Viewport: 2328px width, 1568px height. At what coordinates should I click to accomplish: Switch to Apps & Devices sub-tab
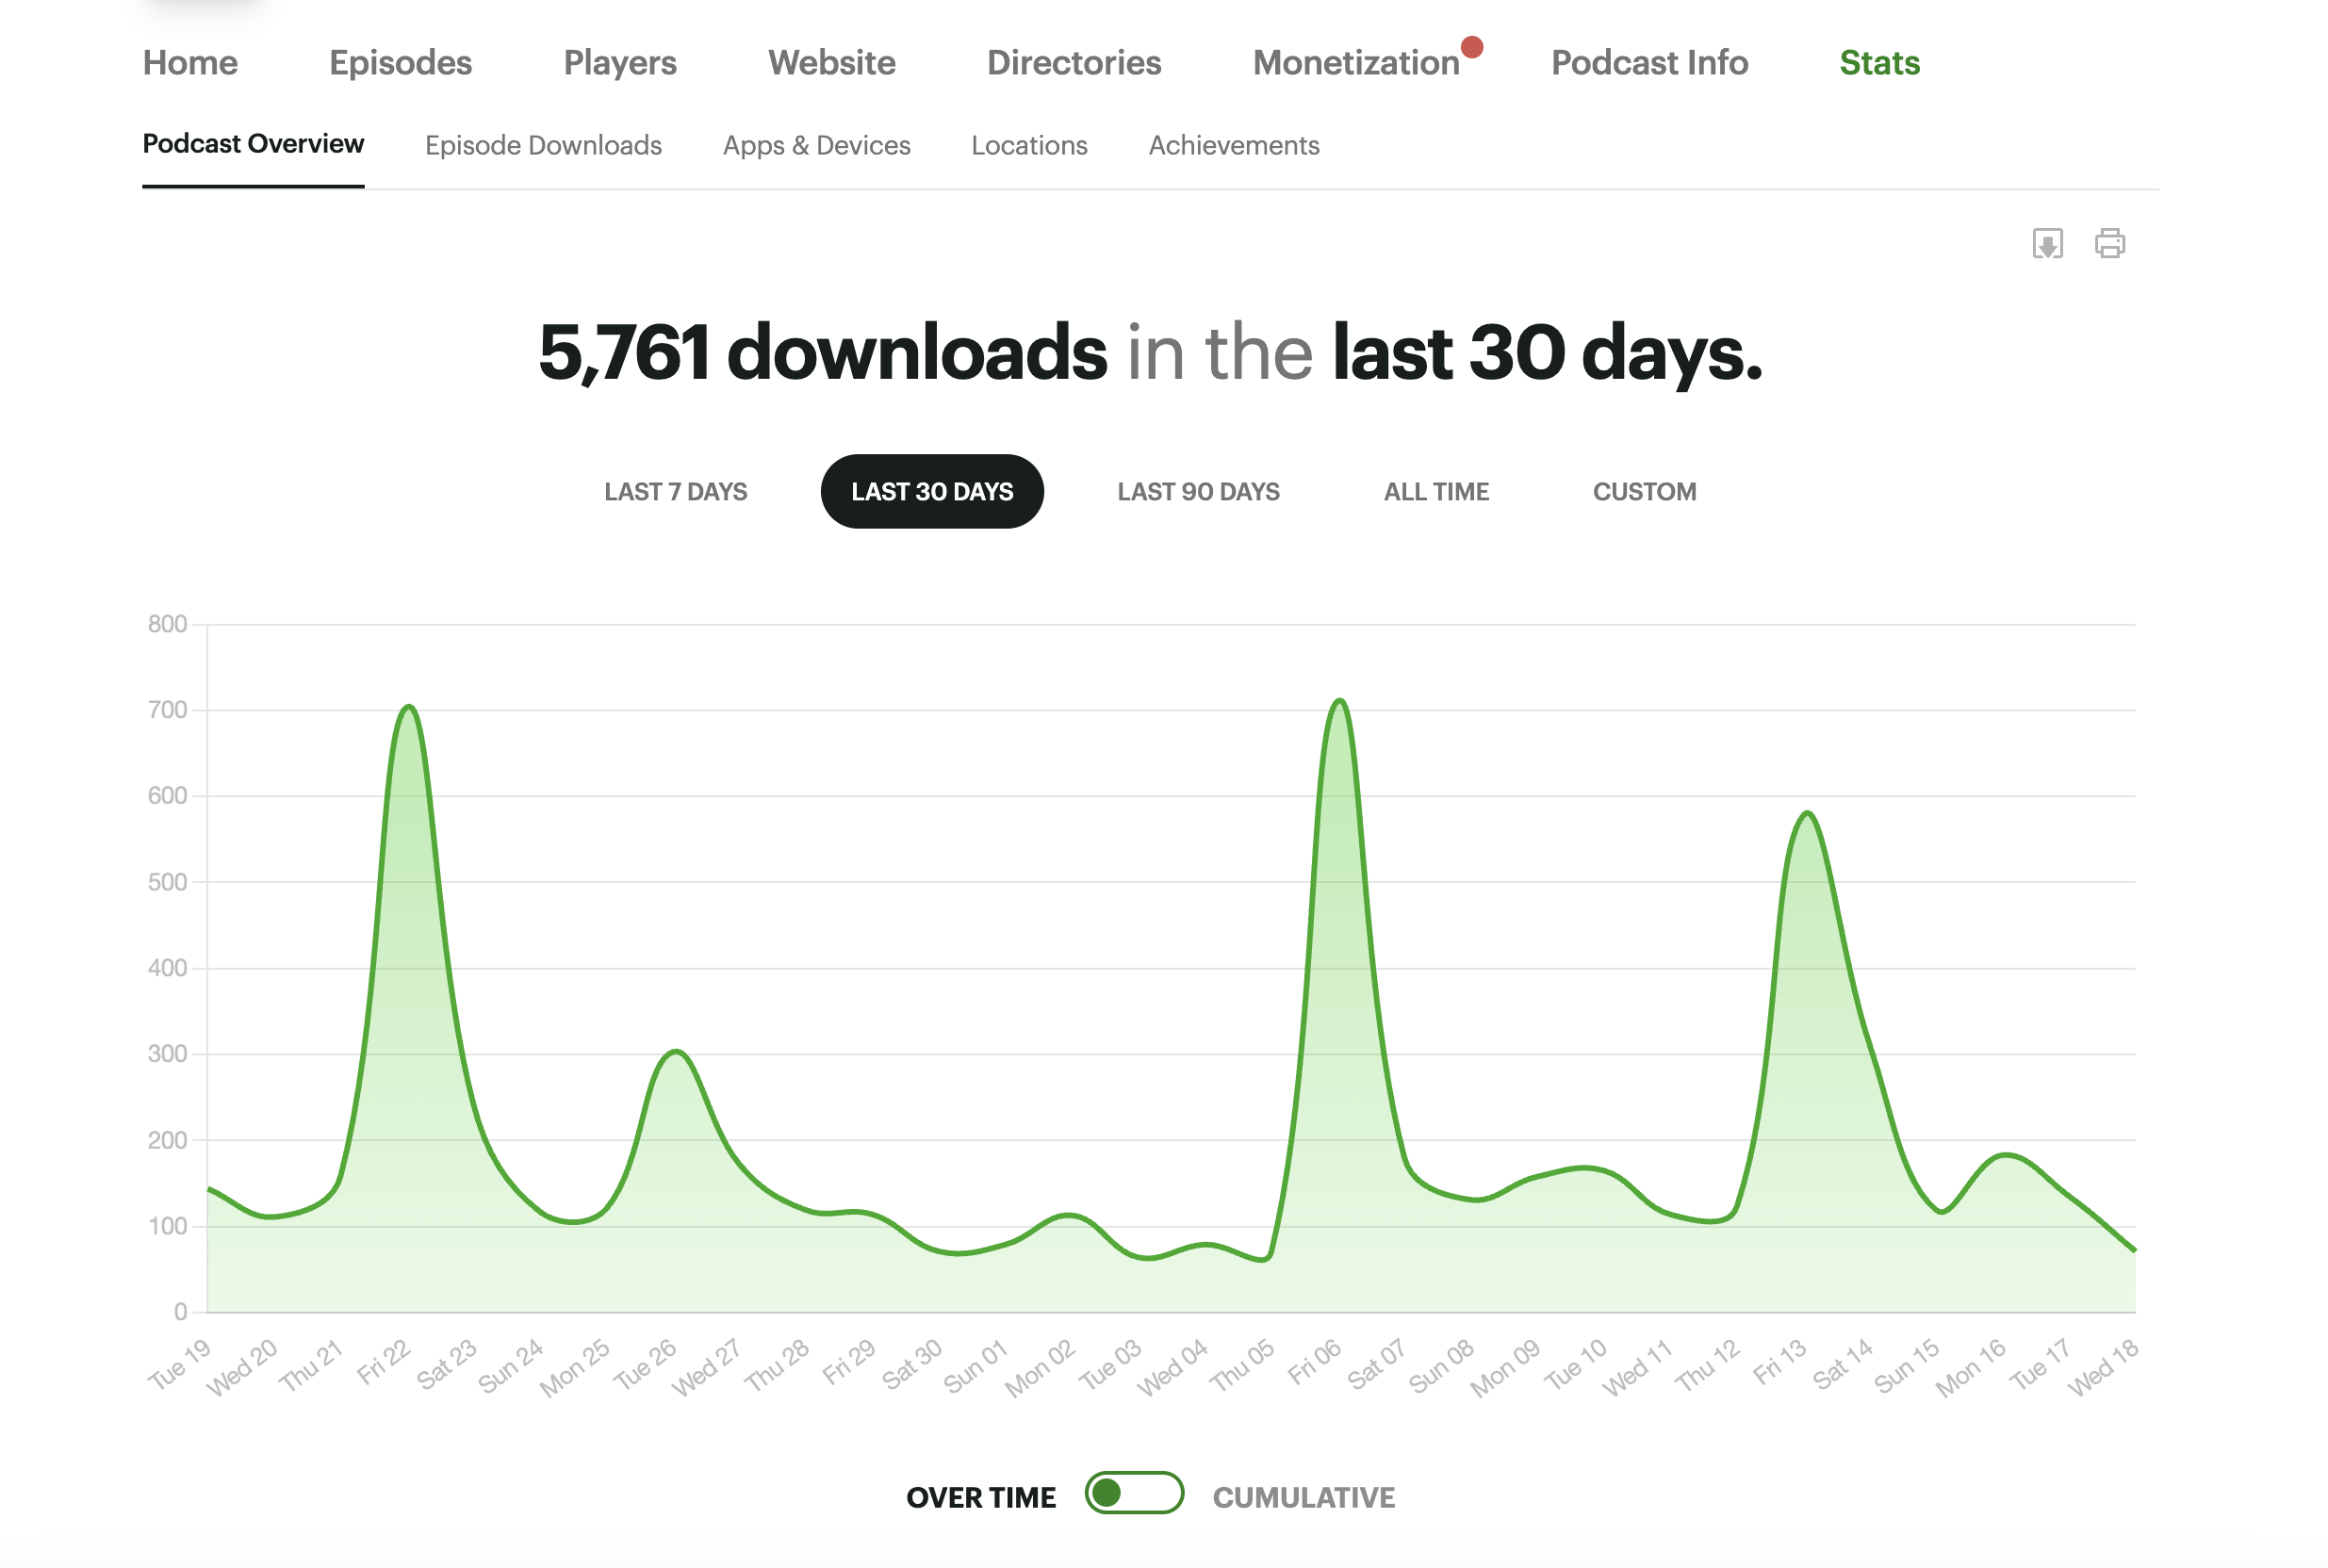point(816,146)
